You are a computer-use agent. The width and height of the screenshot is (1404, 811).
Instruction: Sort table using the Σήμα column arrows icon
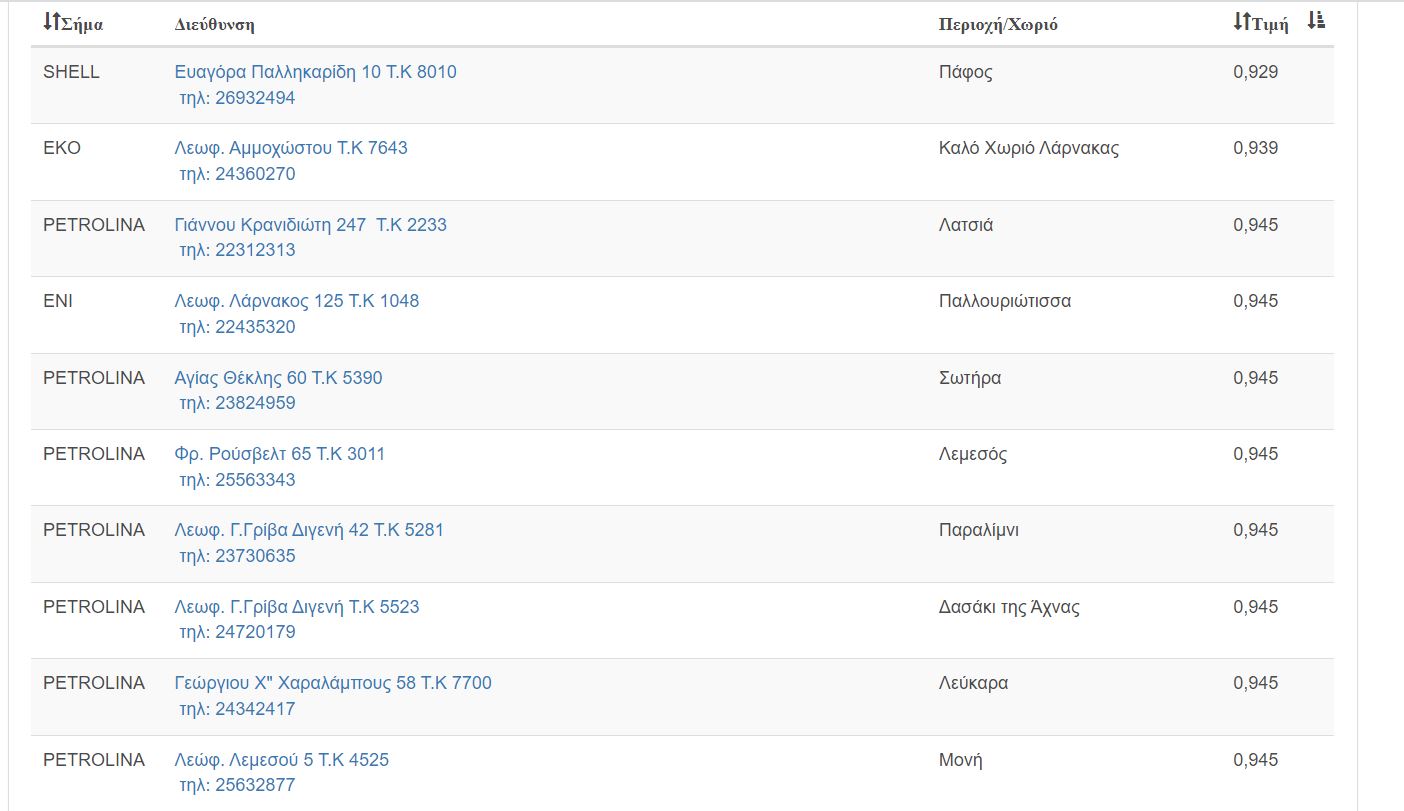[51, 22]
